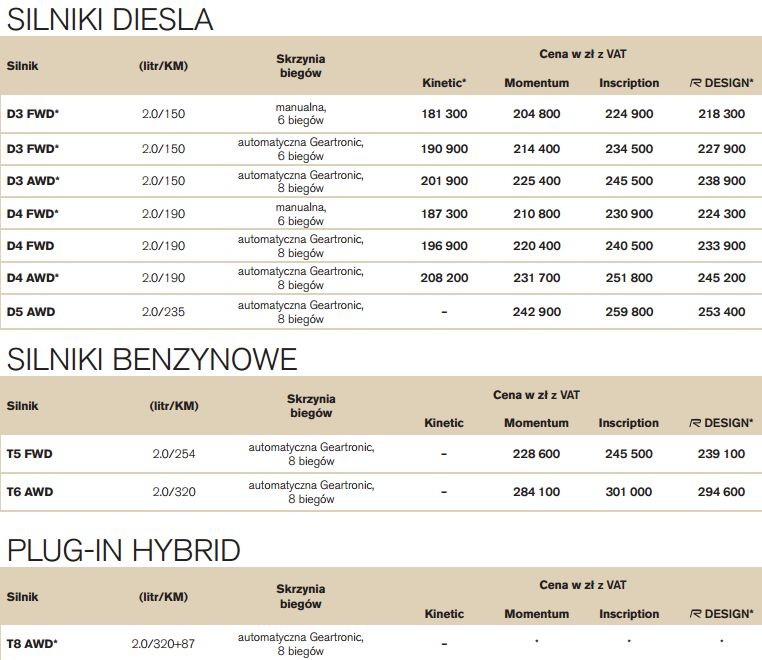Click the 284 100 Momentum price
Screen dimensions: 762x660
click(536, 492)
